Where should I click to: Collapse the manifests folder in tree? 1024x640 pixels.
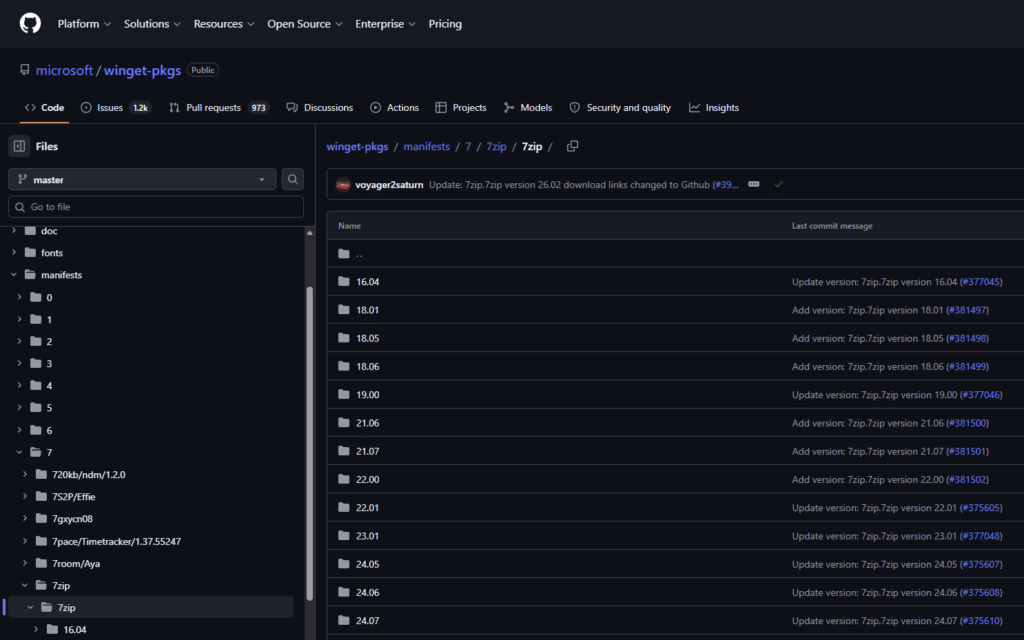(x=14, y=275)
